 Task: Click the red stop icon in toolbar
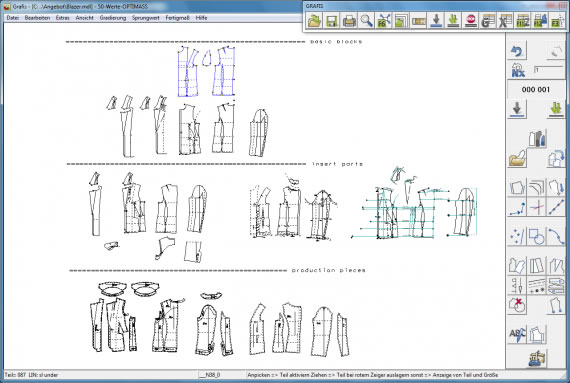coord(471,21)
